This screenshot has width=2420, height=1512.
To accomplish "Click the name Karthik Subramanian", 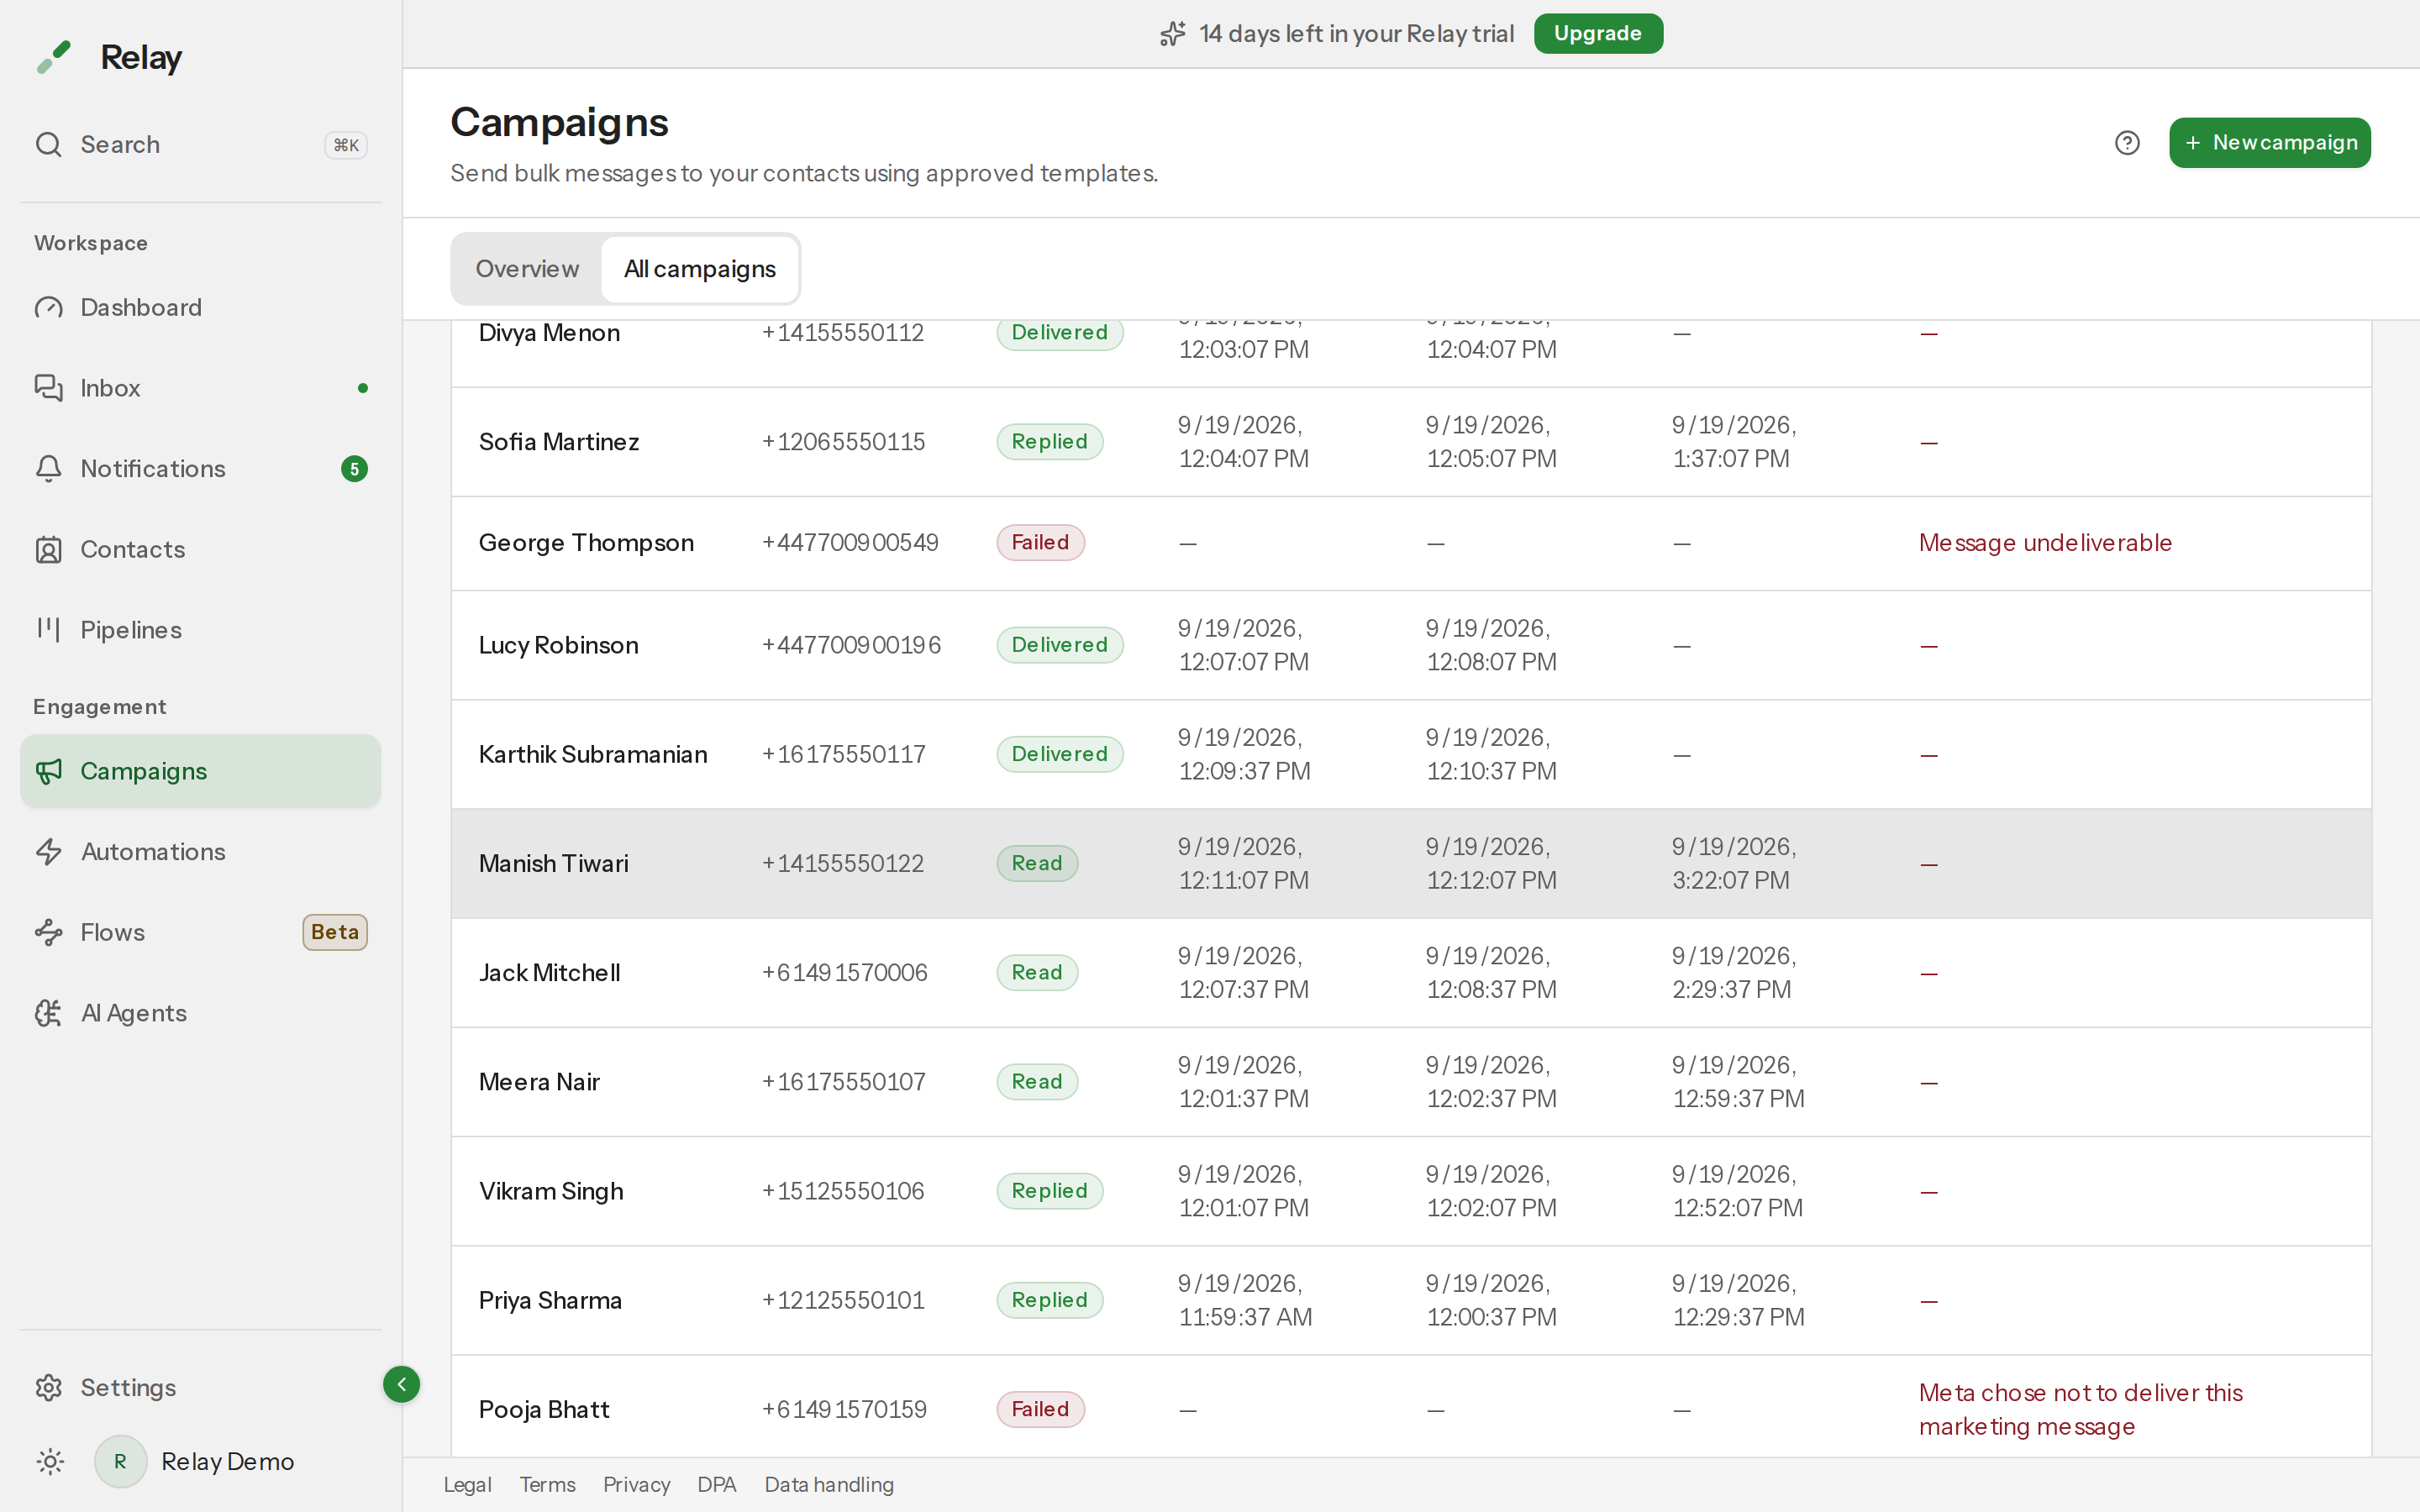I will coord(593,754).
